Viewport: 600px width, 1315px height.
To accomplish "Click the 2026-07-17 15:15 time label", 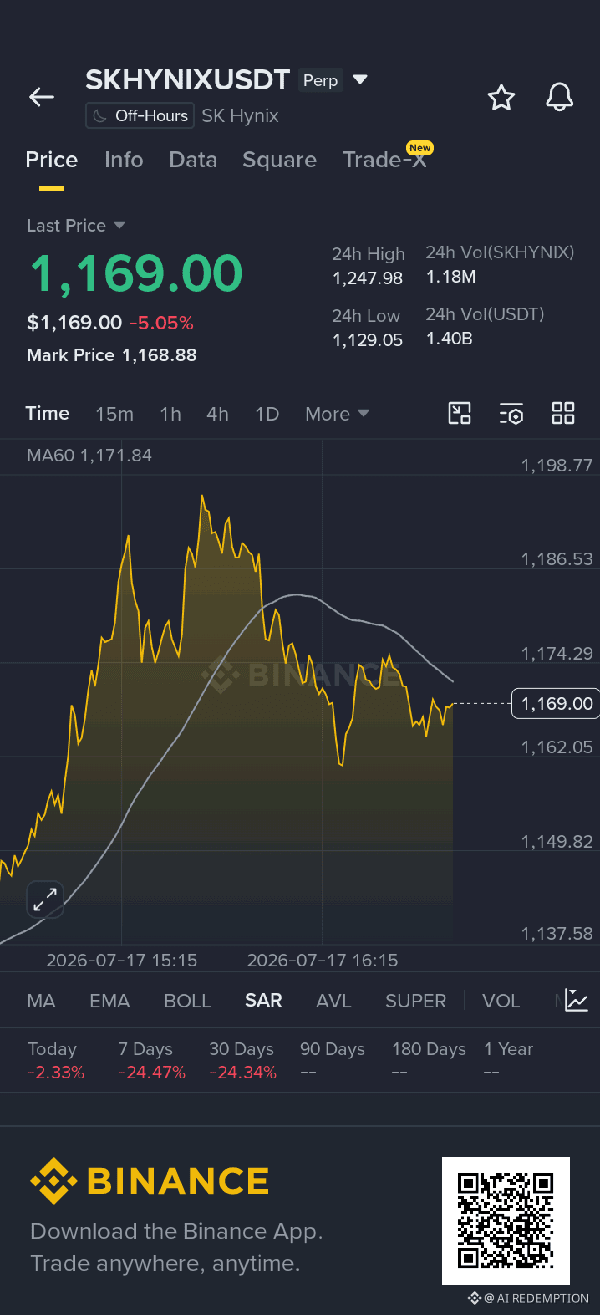I will click(x=122, y=960).
